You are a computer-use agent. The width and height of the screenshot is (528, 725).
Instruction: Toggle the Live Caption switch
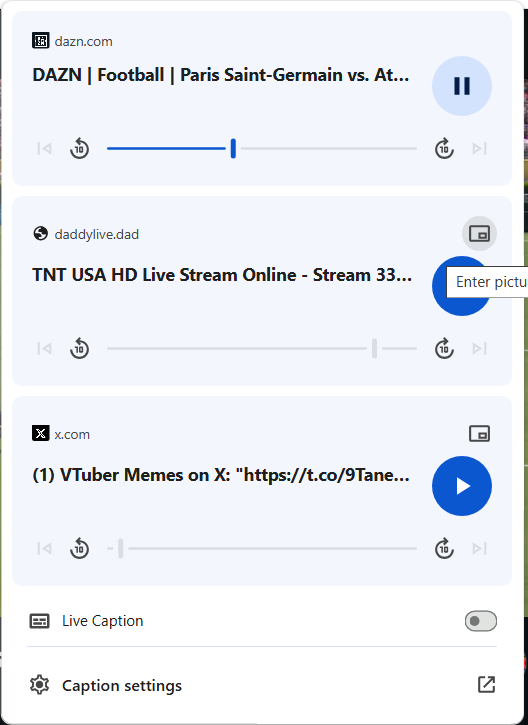pyautogui.click(x=481, y=621)
